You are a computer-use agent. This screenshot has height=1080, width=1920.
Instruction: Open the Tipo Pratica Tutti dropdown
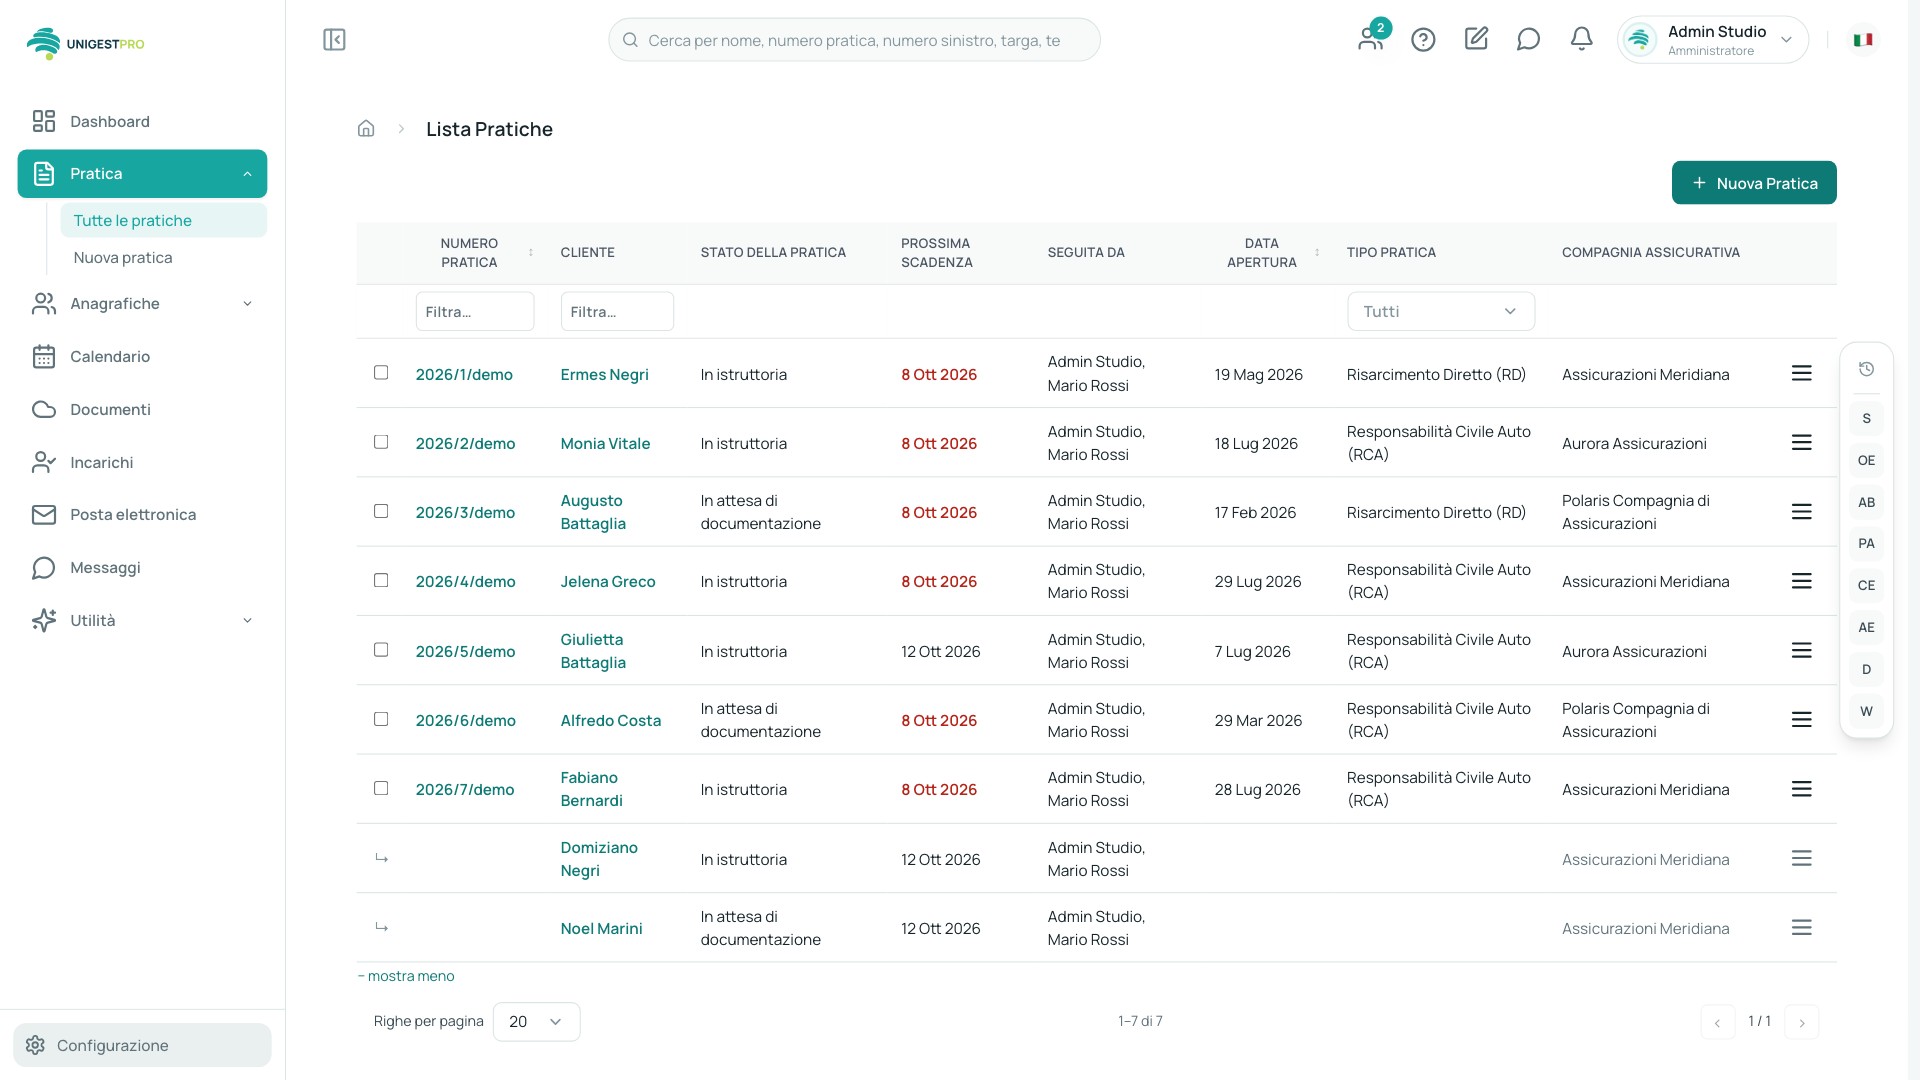click(x=1440, y=312)
